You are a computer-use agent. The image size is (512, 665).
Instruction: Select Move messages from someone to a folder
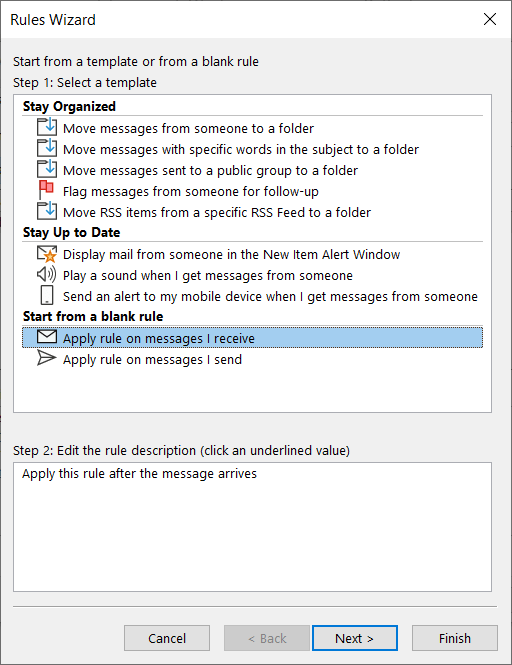tap(188, 129)
